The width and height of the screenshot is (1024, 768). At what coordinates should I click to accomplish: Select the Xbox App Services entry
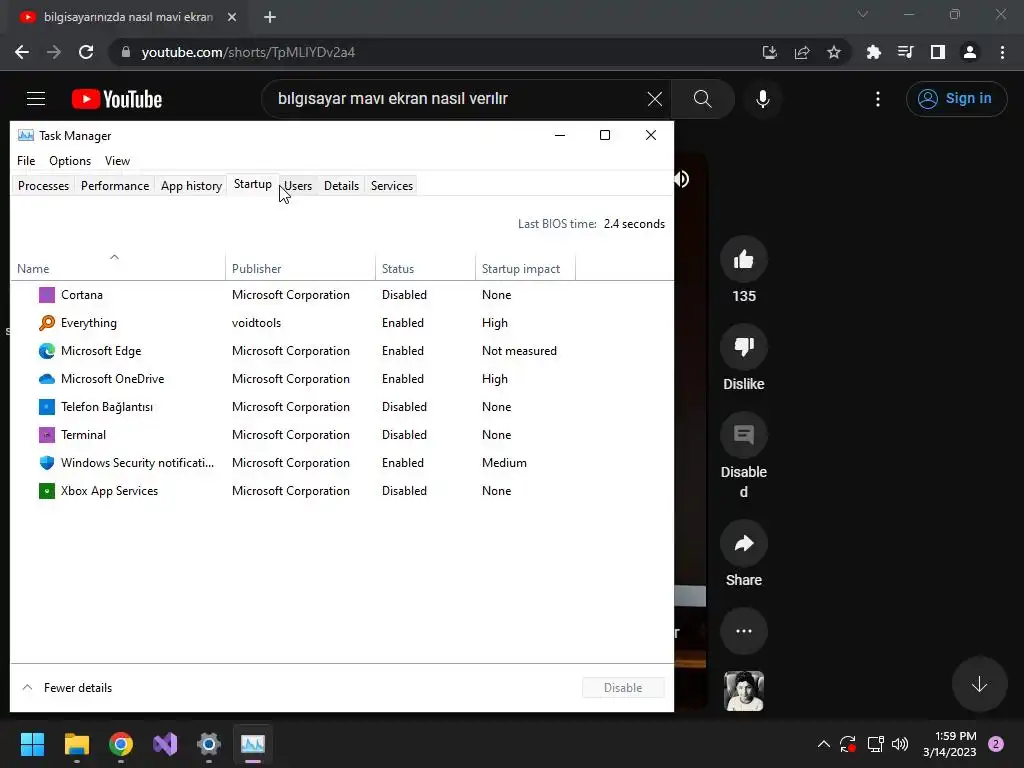point(342,491)
